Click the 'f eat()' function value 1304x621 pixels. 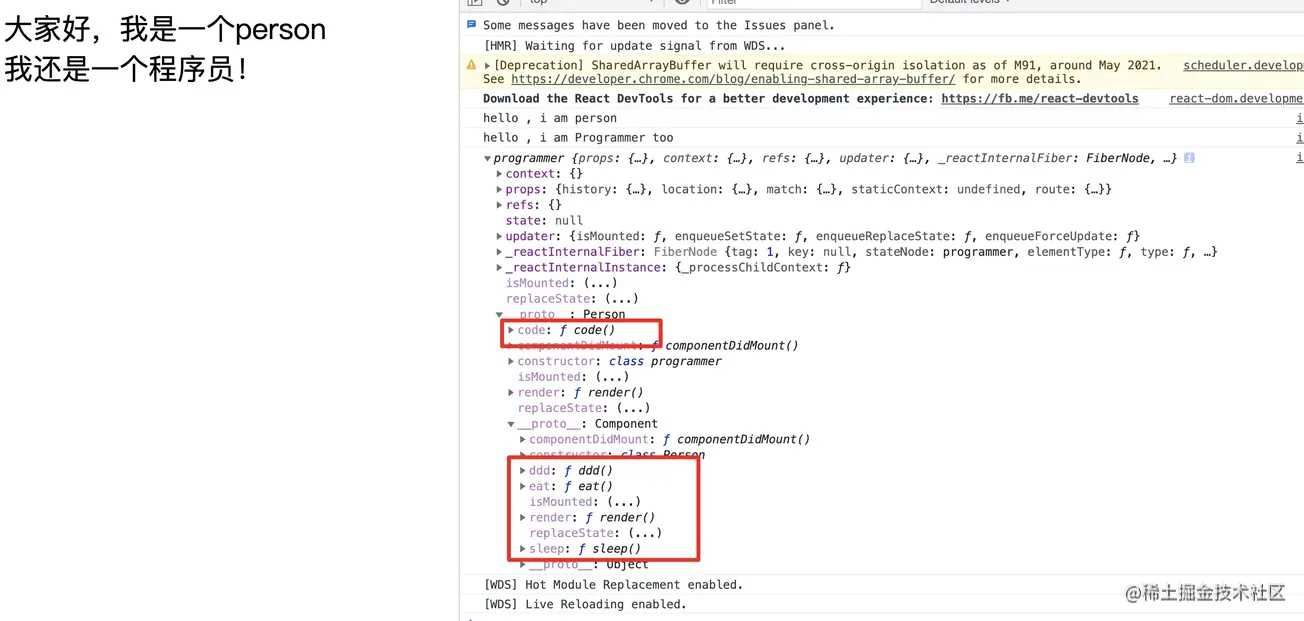(588, 486)
